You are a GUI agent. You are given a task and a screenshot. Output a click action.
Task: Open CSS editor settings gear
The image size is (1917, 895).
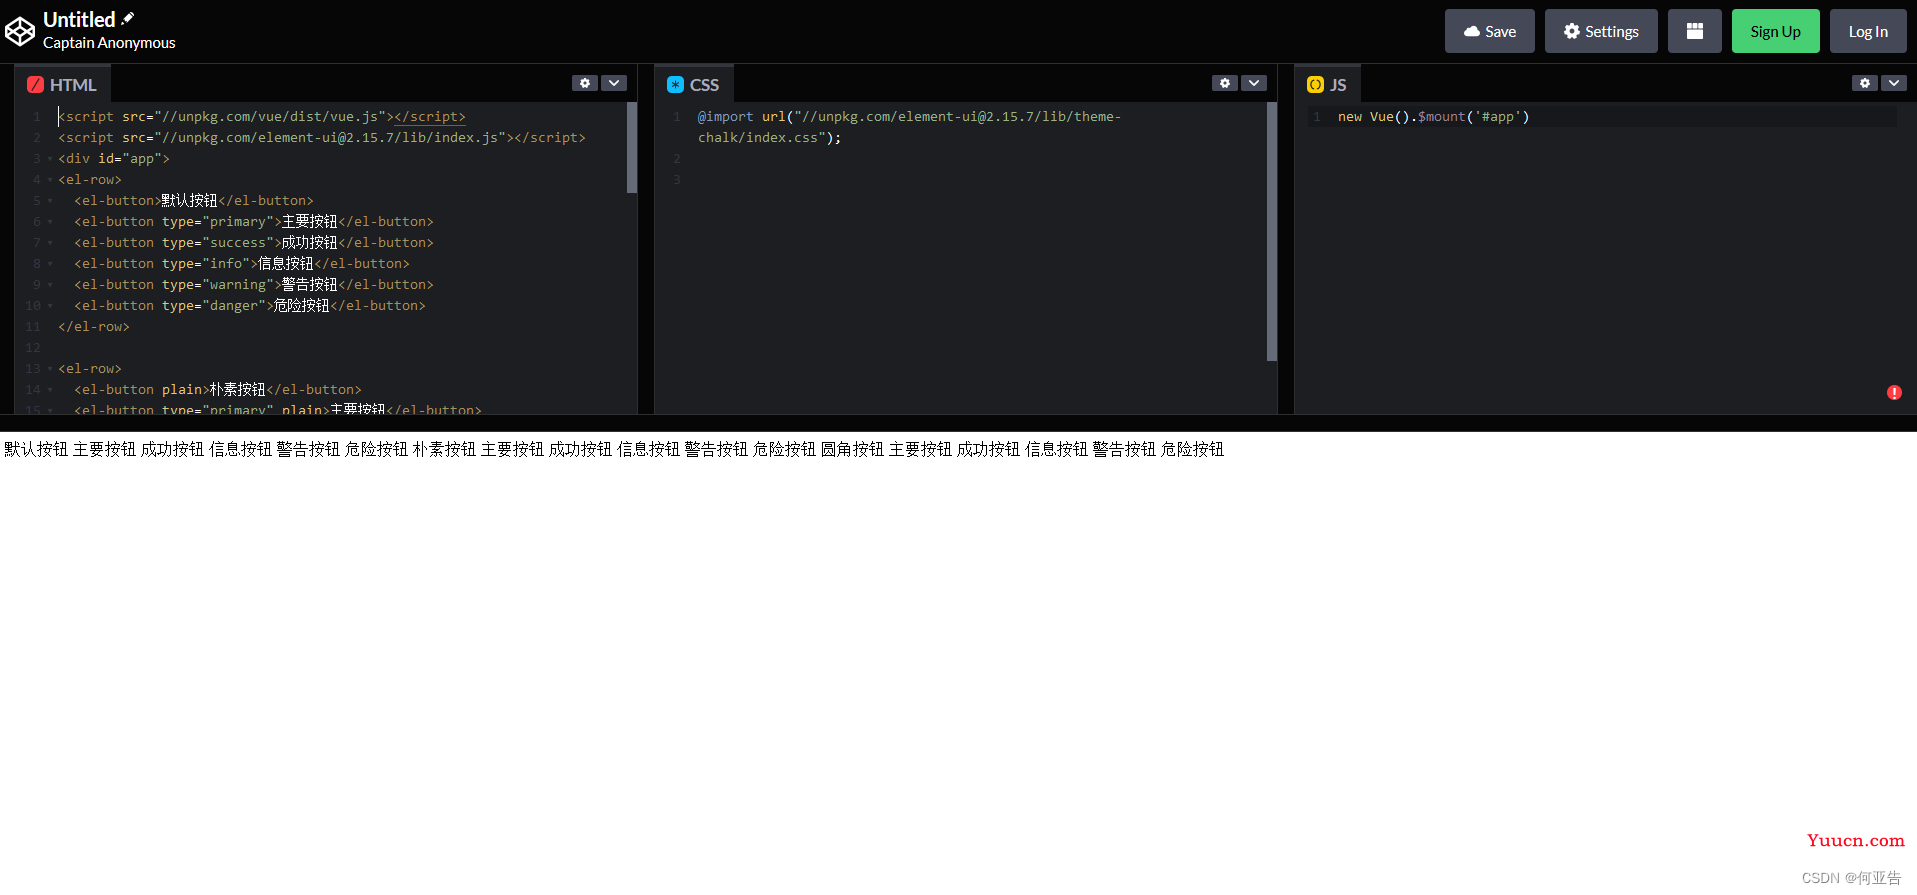click(1225, 83)
